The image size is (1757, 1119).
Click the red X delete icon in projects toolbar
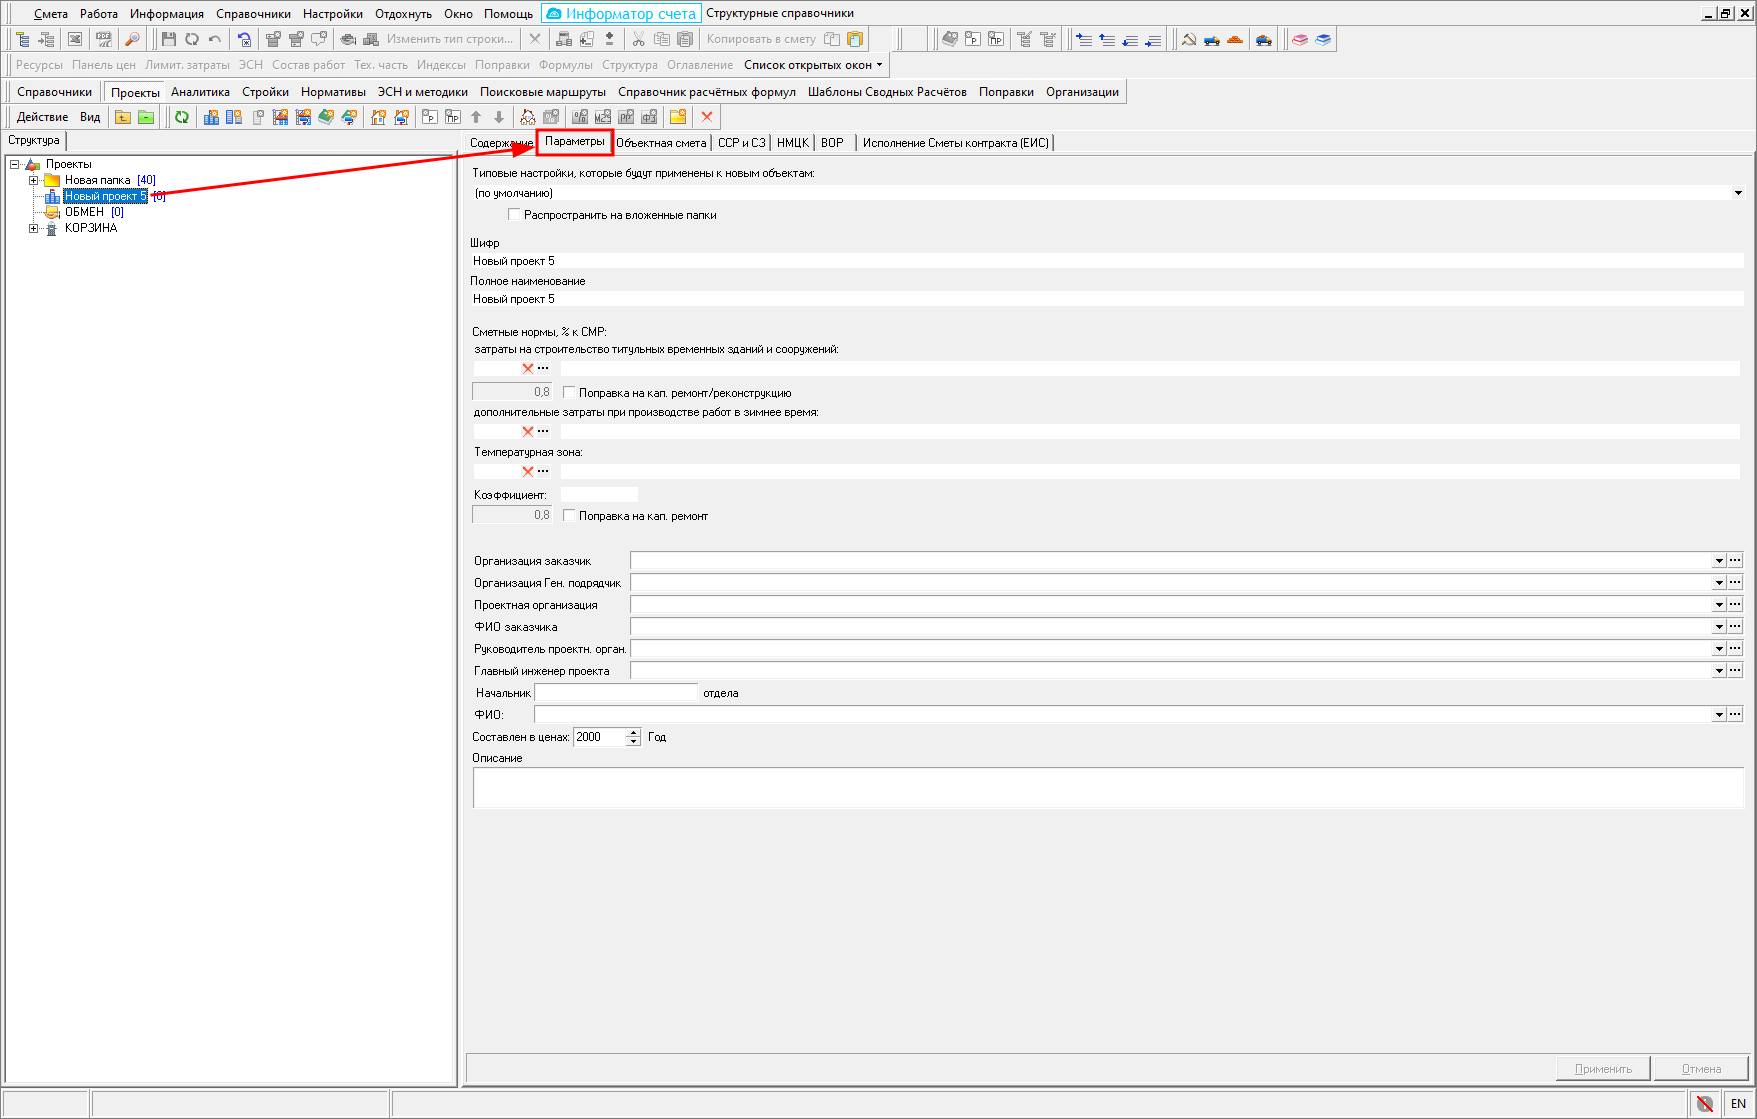(707, 117)
